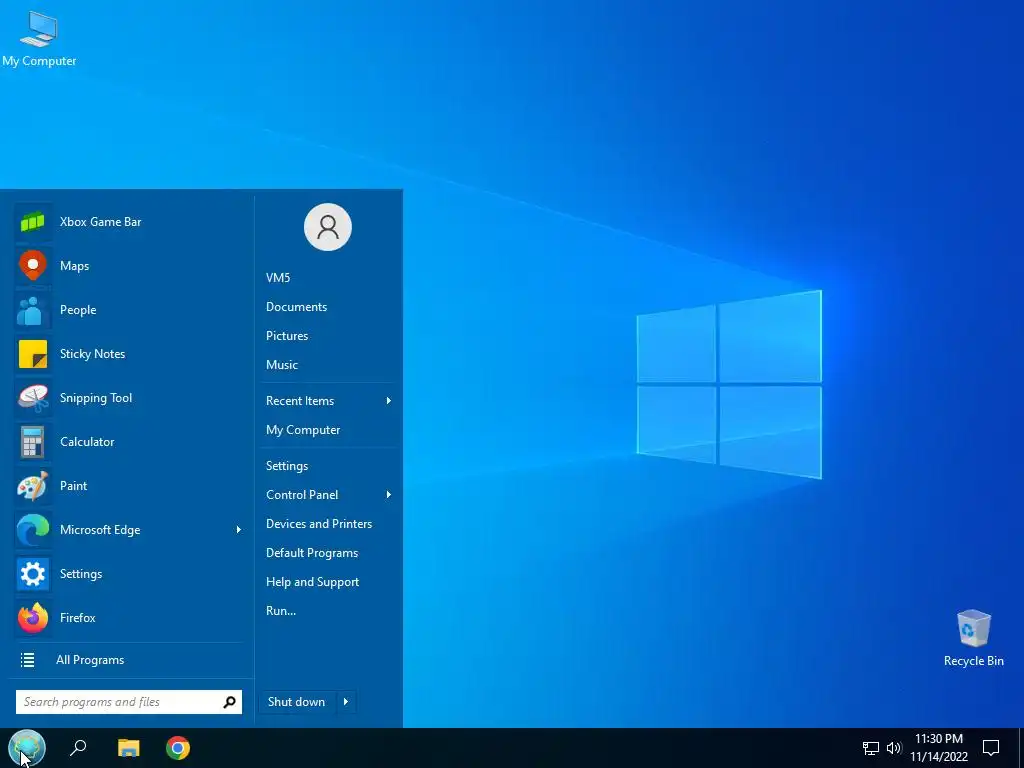
Task: Open Sticky Notes yellow icon
Action: [33, 354]
